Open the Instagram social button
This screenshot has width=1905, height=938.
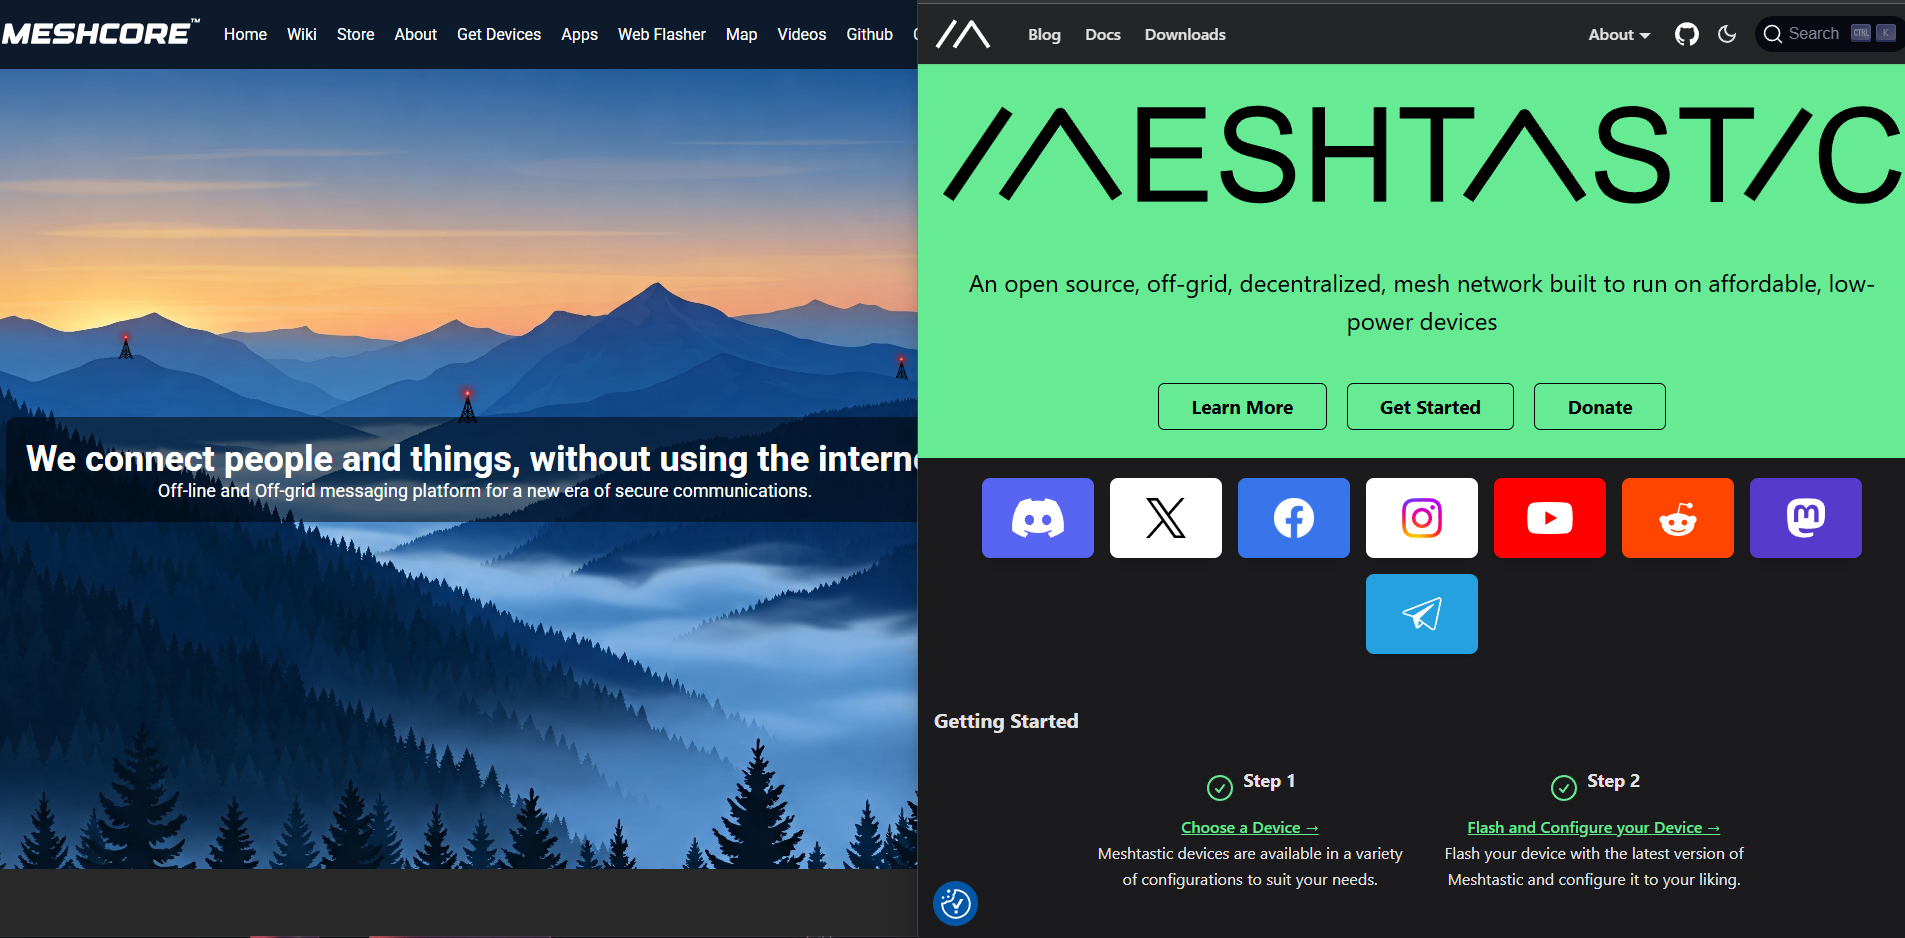coord(1422,518)
